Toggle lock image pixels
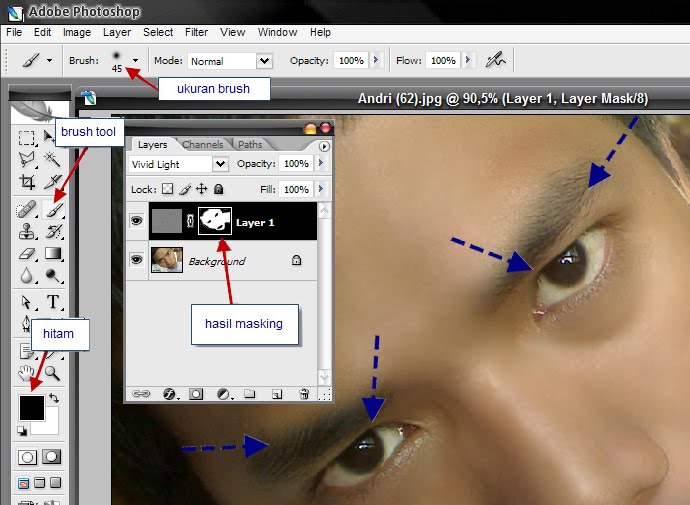This screenshot has width=690, height=505. point(185,189)
